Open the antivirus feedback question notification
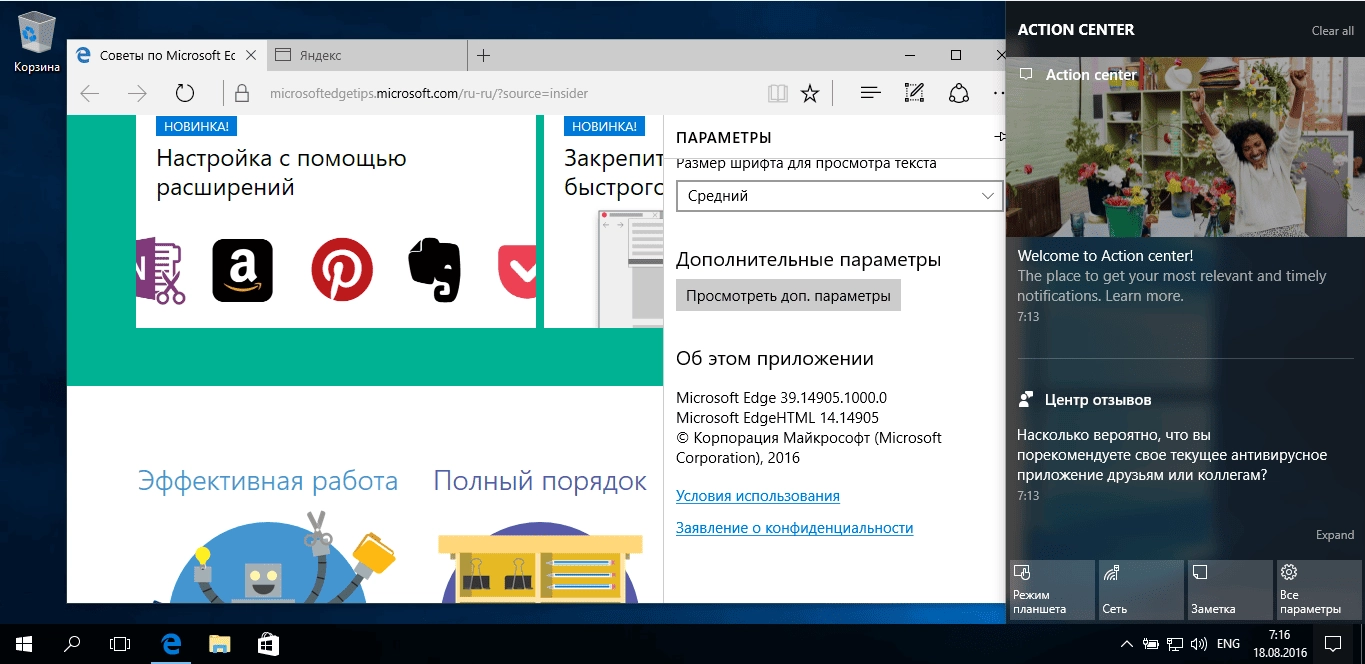The height and width of the screenshot is (664, 1365). point(1172,455)
